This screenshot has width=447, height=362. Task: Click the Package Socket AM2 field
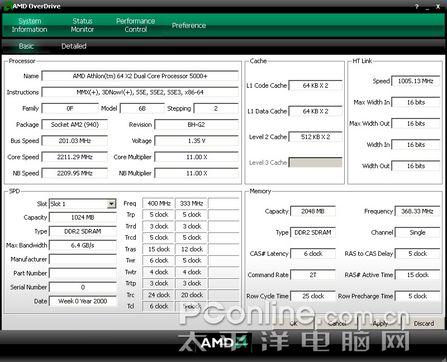pos(75,125)
